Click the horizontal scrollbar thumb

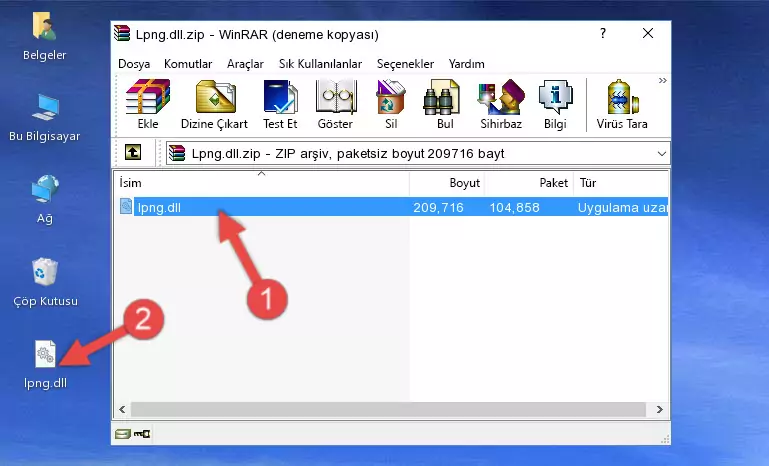pyautogui.click(x=388, y=409)
